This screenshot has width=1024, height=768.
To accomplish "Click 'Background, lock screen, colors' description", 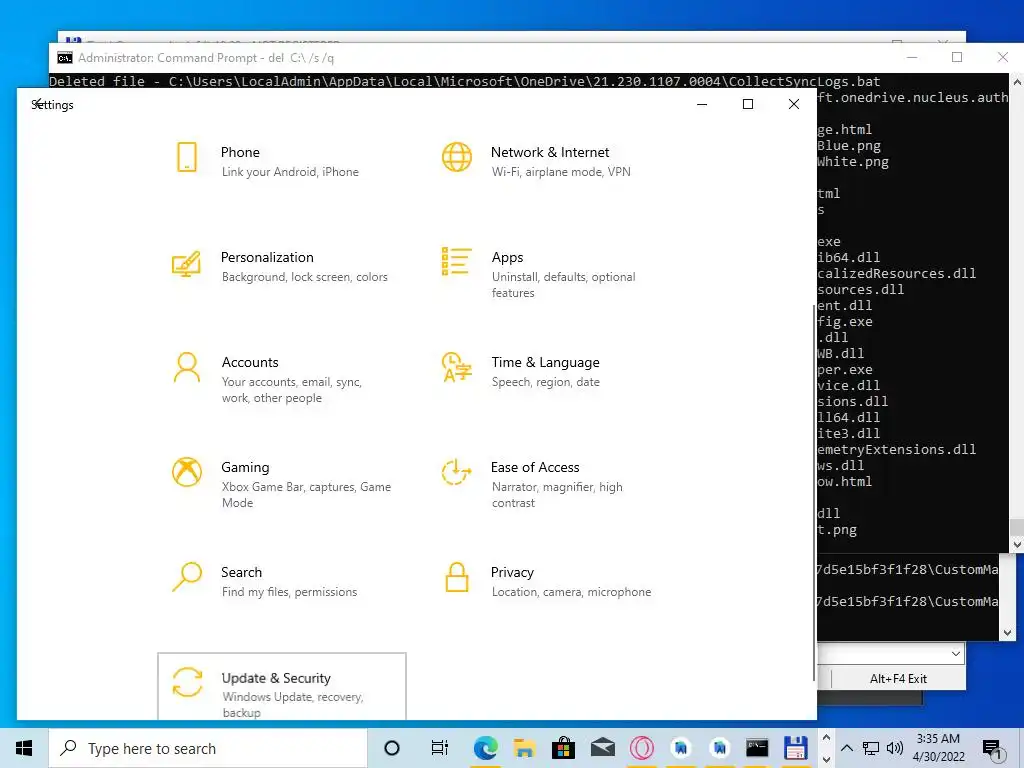I will pyautogui.click(x=304, y=277).
